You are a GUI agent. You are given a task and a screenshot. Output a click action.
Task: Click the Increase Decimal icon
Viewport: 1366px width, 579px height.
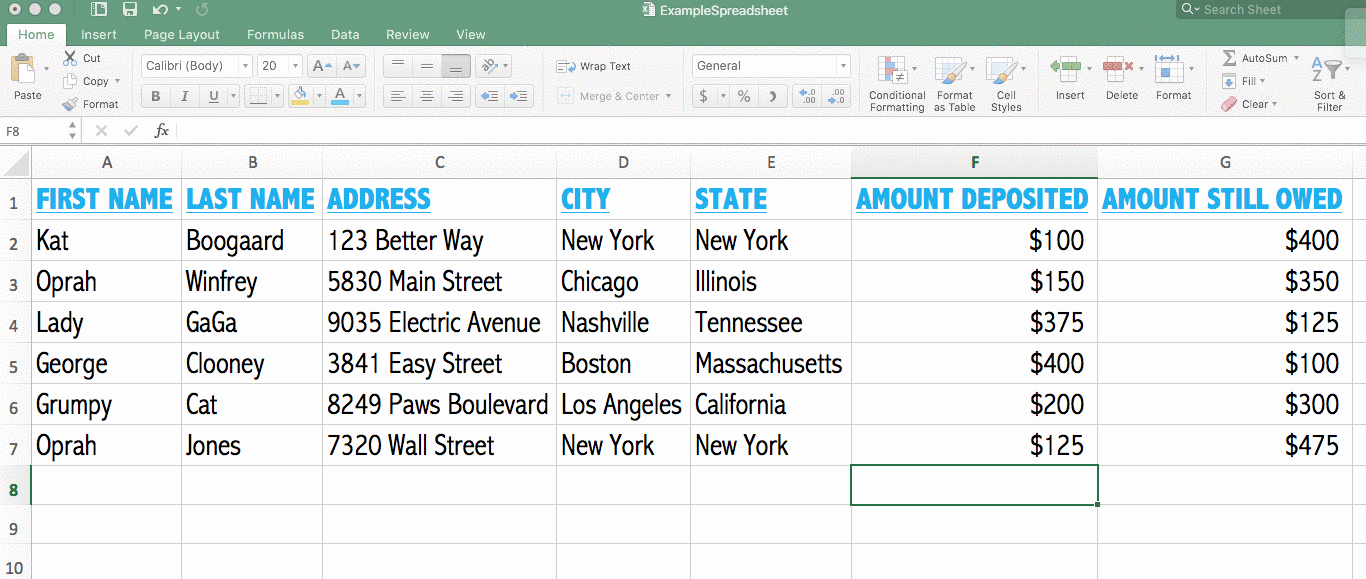(808, 97)
